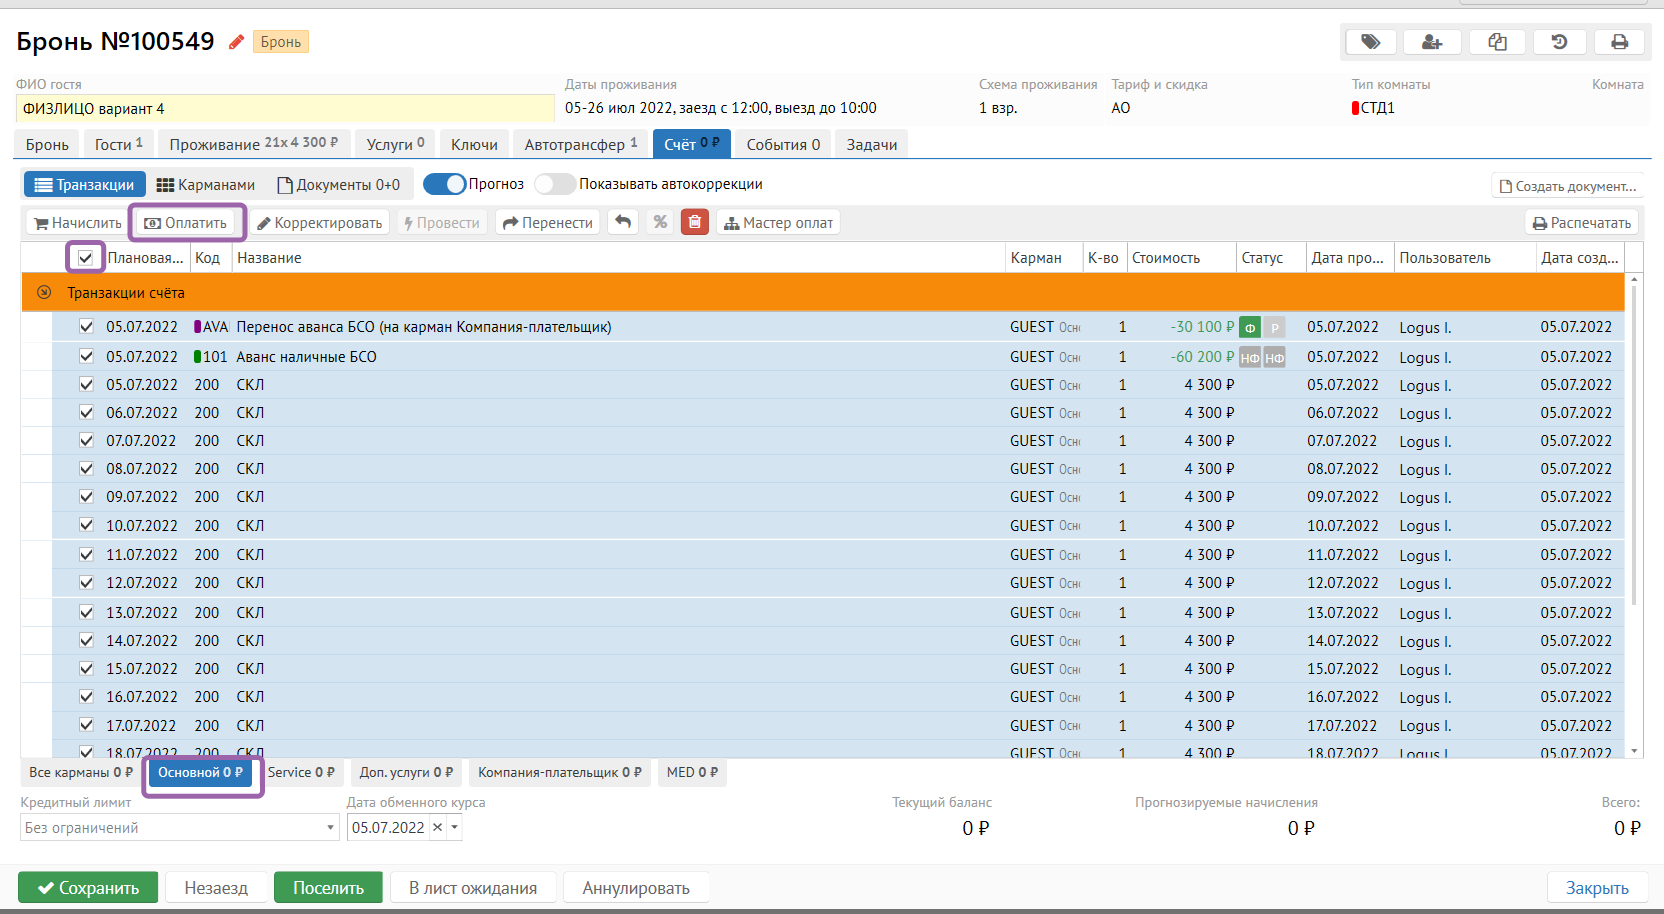
Task: Select the Компания-плательщик pocket tab
Action: tap(559, 772)
